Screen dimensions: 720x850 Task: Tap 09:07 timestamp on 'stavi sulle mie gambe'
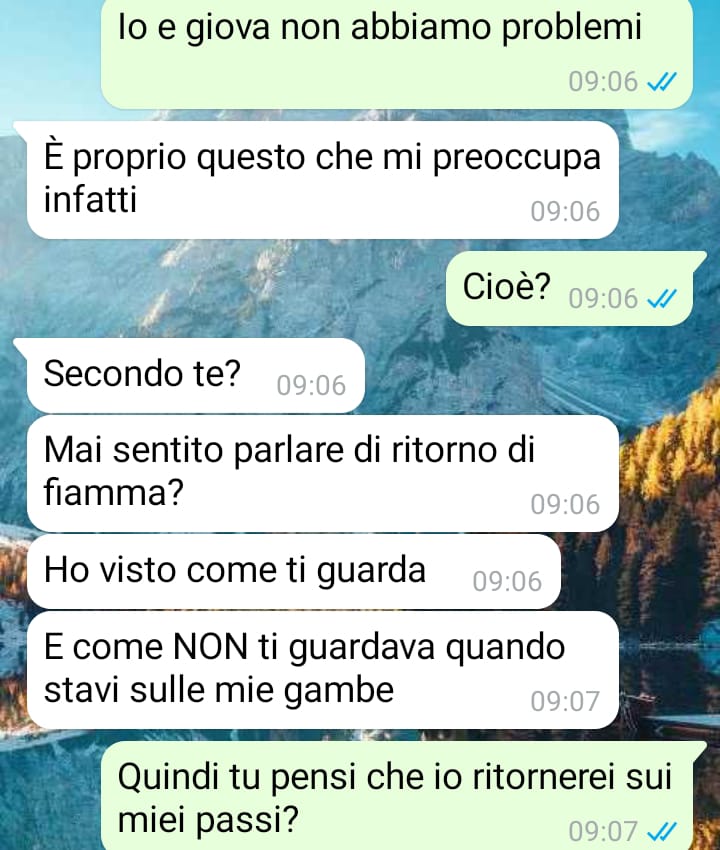pos(565,701)
